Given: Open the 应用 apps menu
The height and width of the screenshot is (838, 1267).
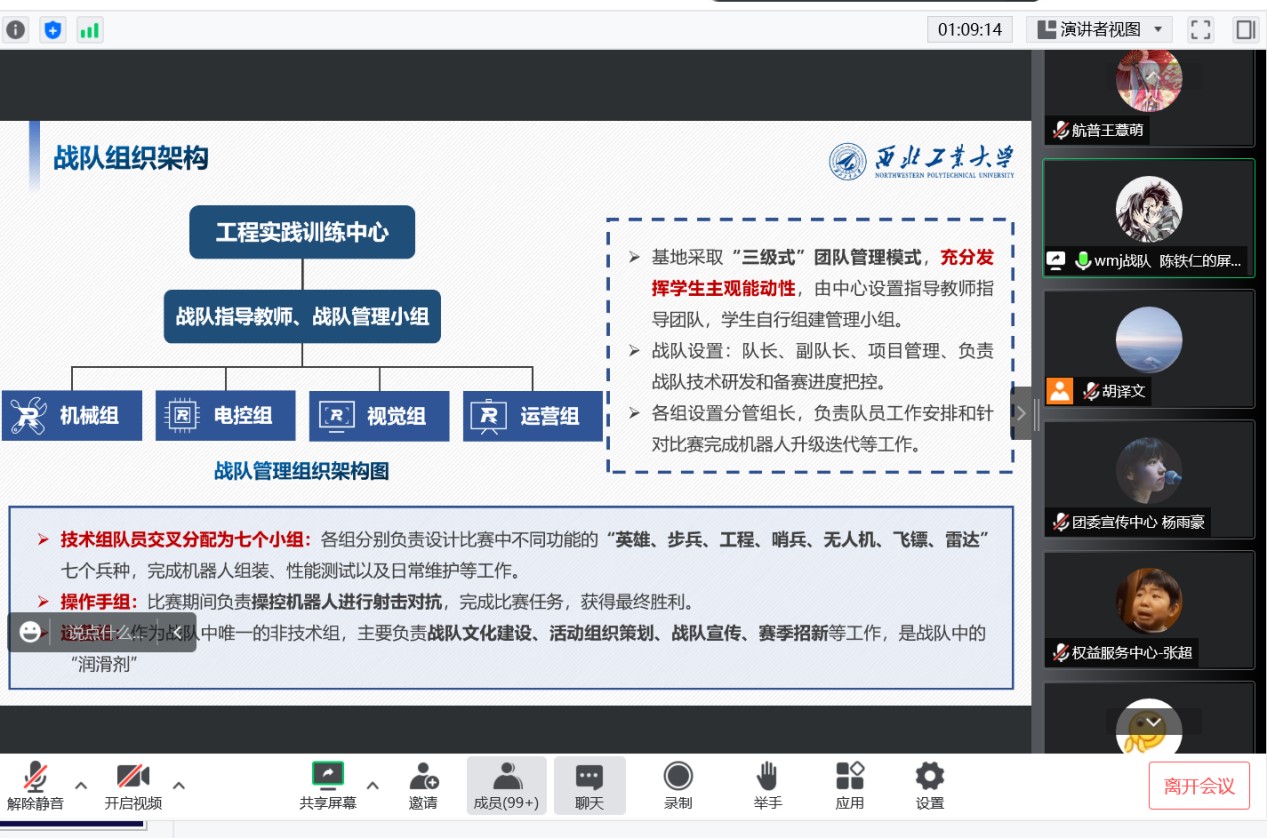Looking at the screenshot, I should point(850,785).
